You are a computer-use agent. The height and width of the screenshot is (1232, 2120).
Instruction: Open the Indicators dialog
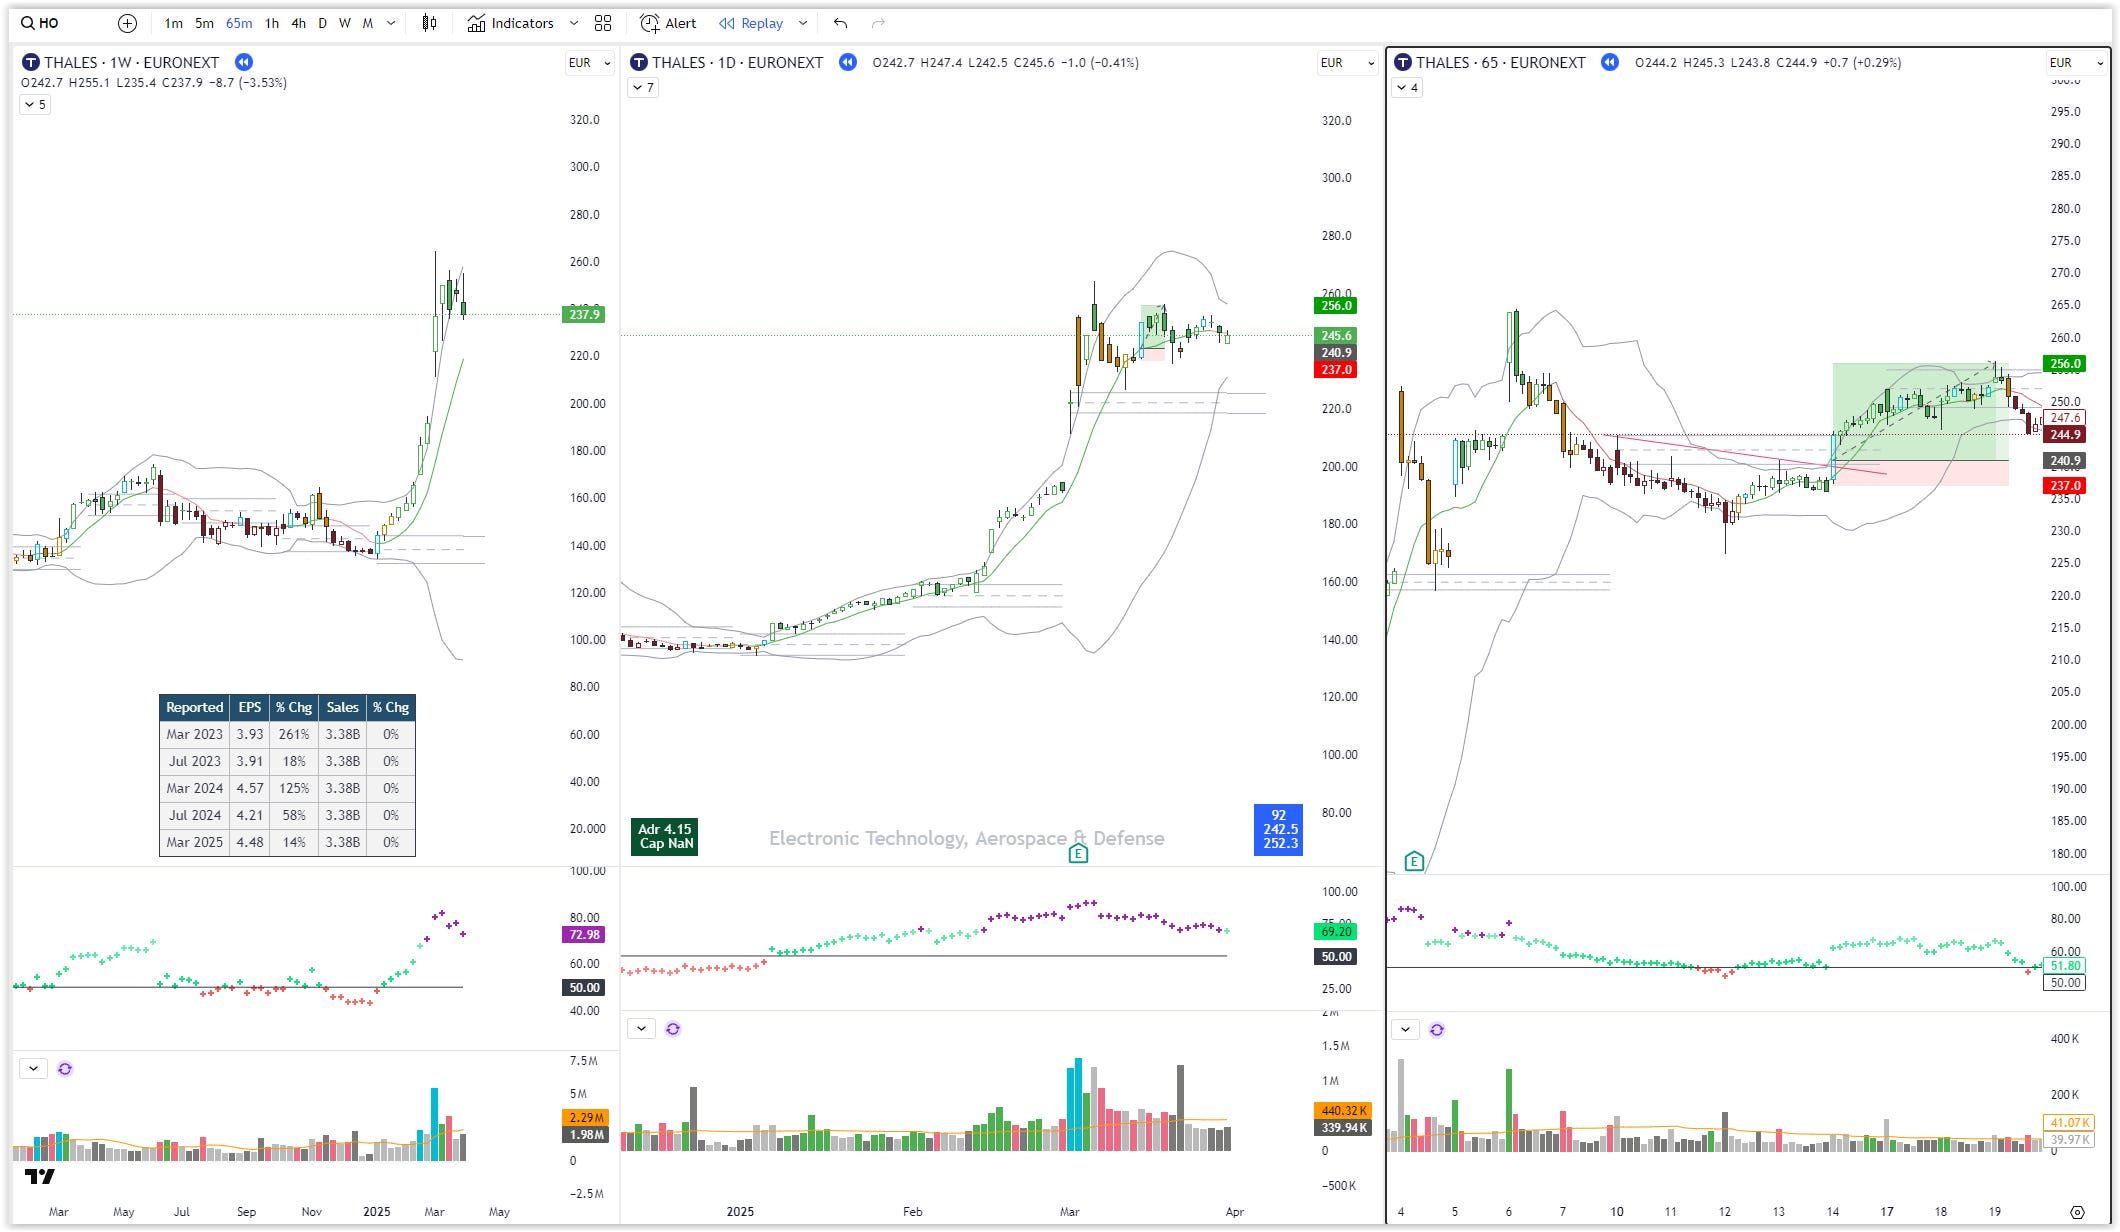[510, 23]
